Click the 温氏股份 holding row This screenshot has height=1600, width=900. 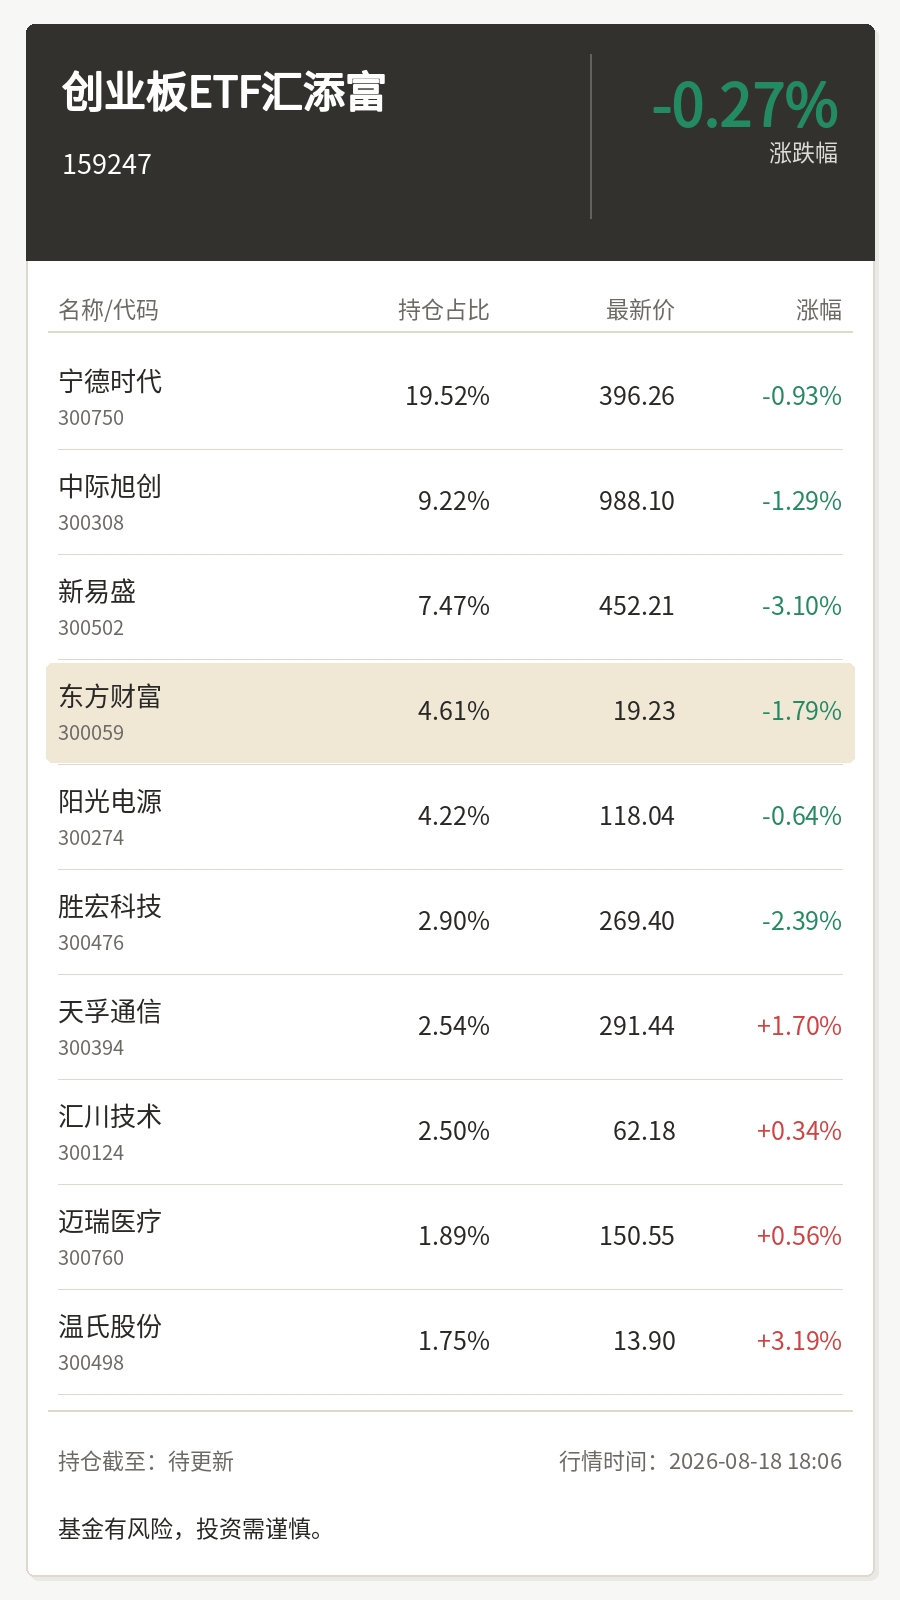click(450, 1342)
